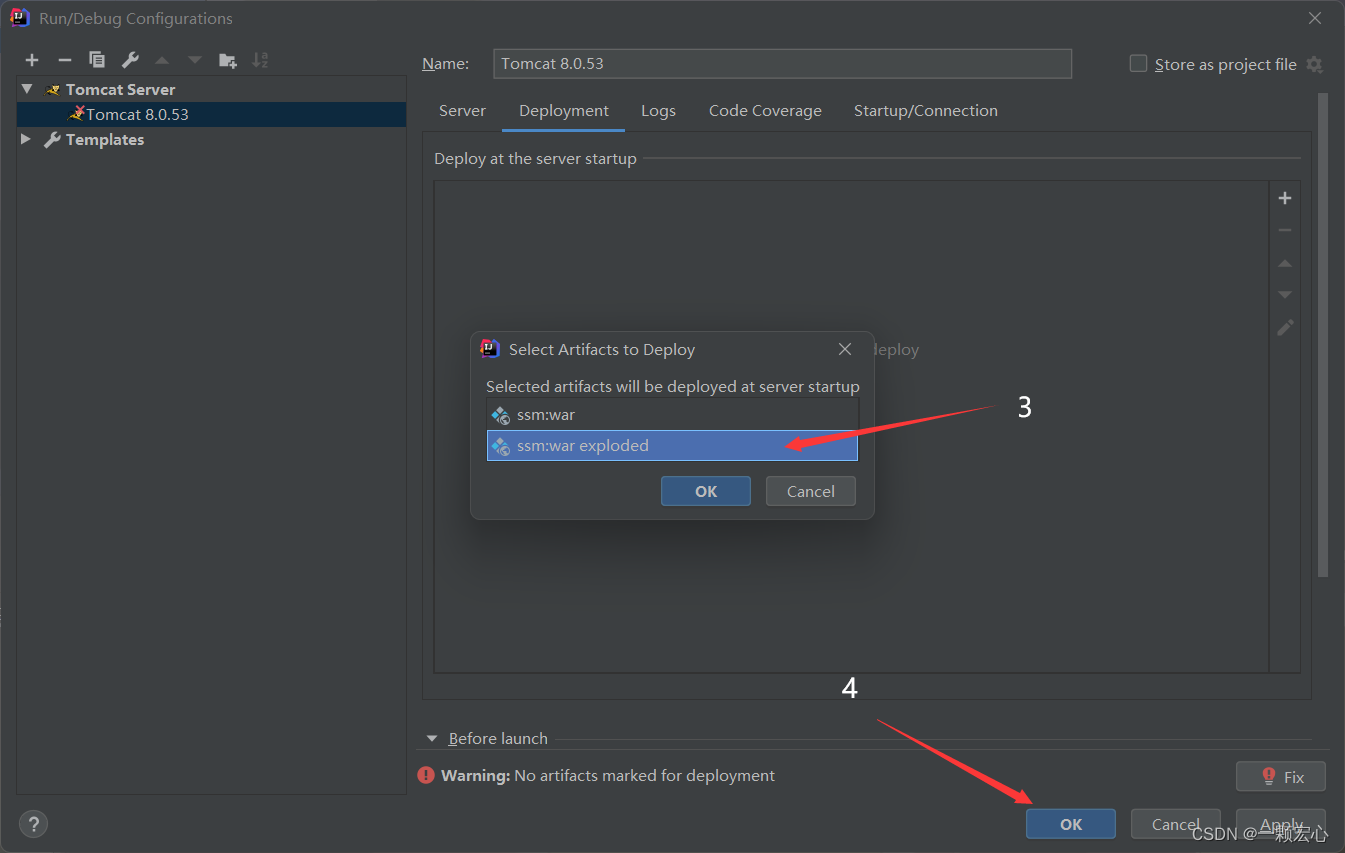The image size is (1345, 853).
Task: Close the Select Artifacts to Deploy dialog
Action: (845, 349)
